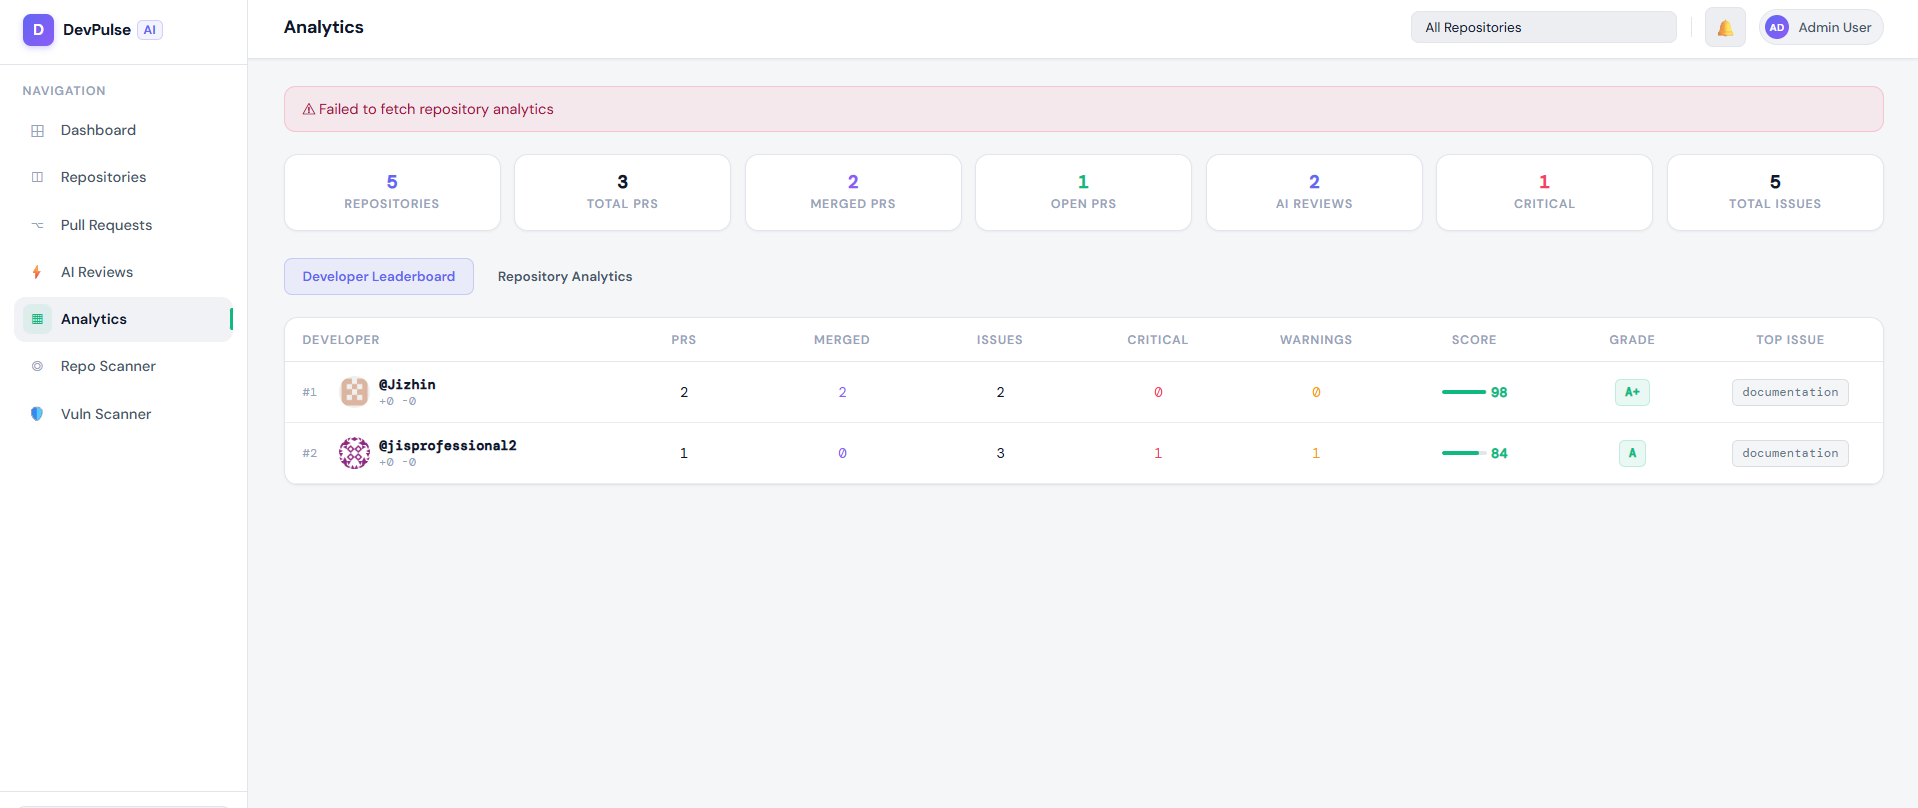This screenshot has width=1918, height=808.
Task: Click the DevPulse logo icon
Action: click(x=38, y=30)
